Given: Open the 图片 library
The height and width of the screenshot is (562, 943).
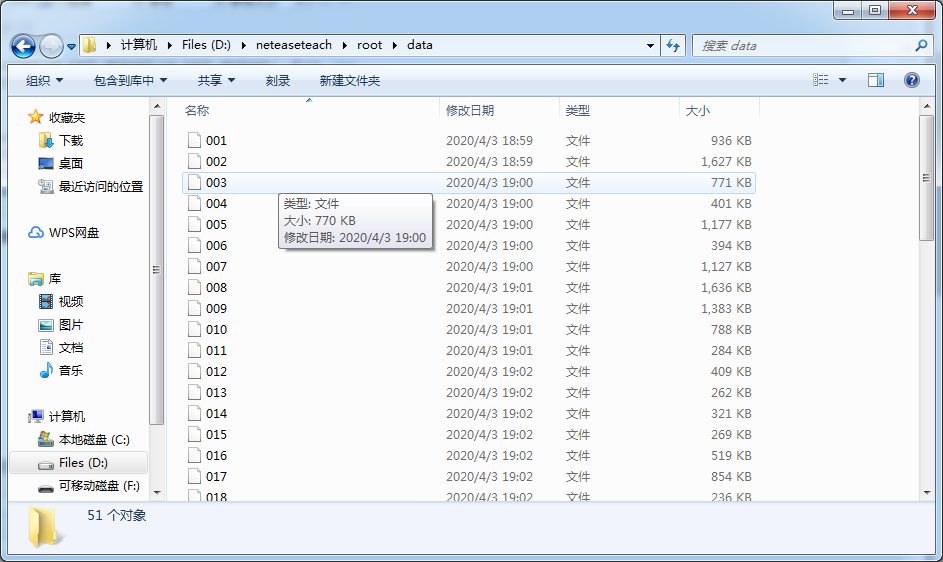Looking at the screenshot, I should (71, 325).
